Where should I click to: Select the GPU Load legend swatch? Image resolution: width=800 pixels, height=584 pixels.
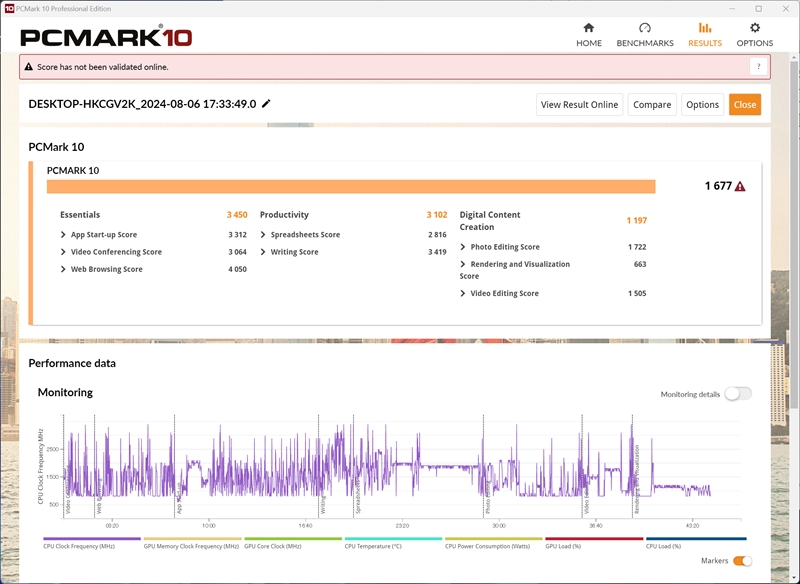click(x=594, y=539)
